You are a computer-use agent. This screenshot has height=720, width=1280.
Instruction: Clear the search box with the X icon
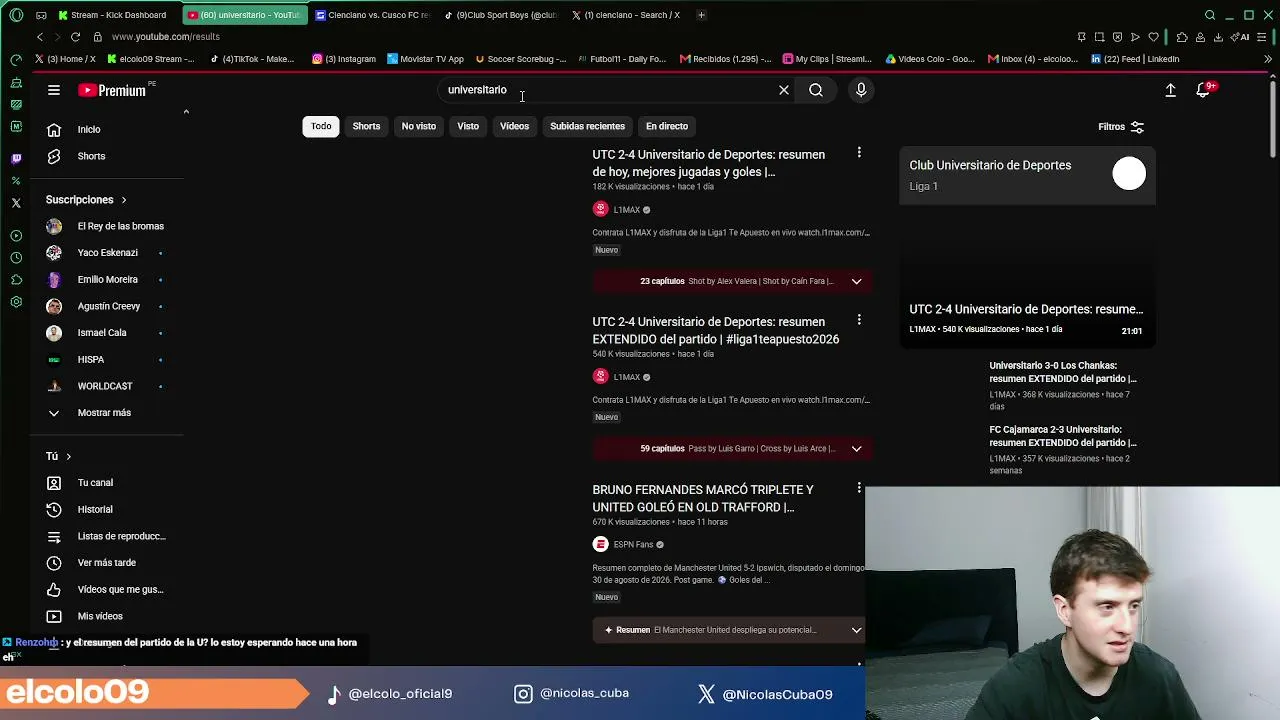coord(784,90)
